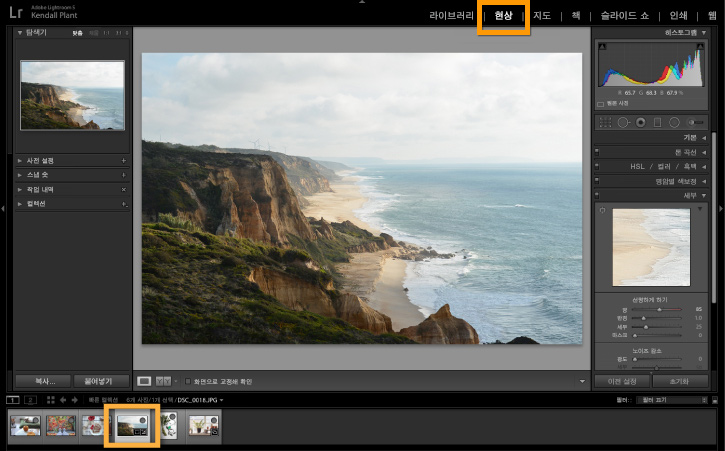Click the 붙여넣기 paste button
The image size is (725, 451).
click(101, 381)
